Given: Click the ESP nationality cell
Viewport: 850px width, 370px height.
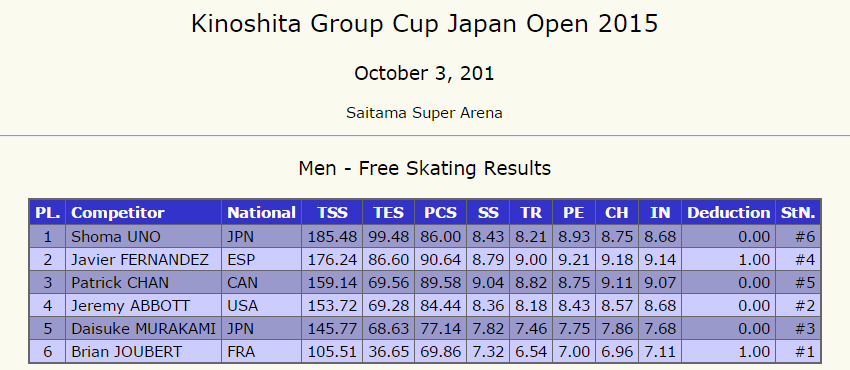Looking at the screenshot, I should point(262,260).
